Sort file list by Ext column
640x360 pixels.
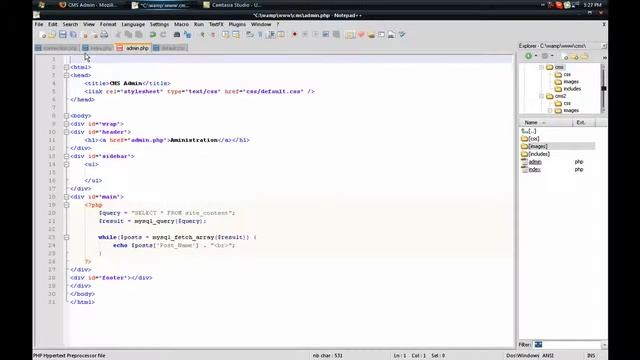[584, 122]
